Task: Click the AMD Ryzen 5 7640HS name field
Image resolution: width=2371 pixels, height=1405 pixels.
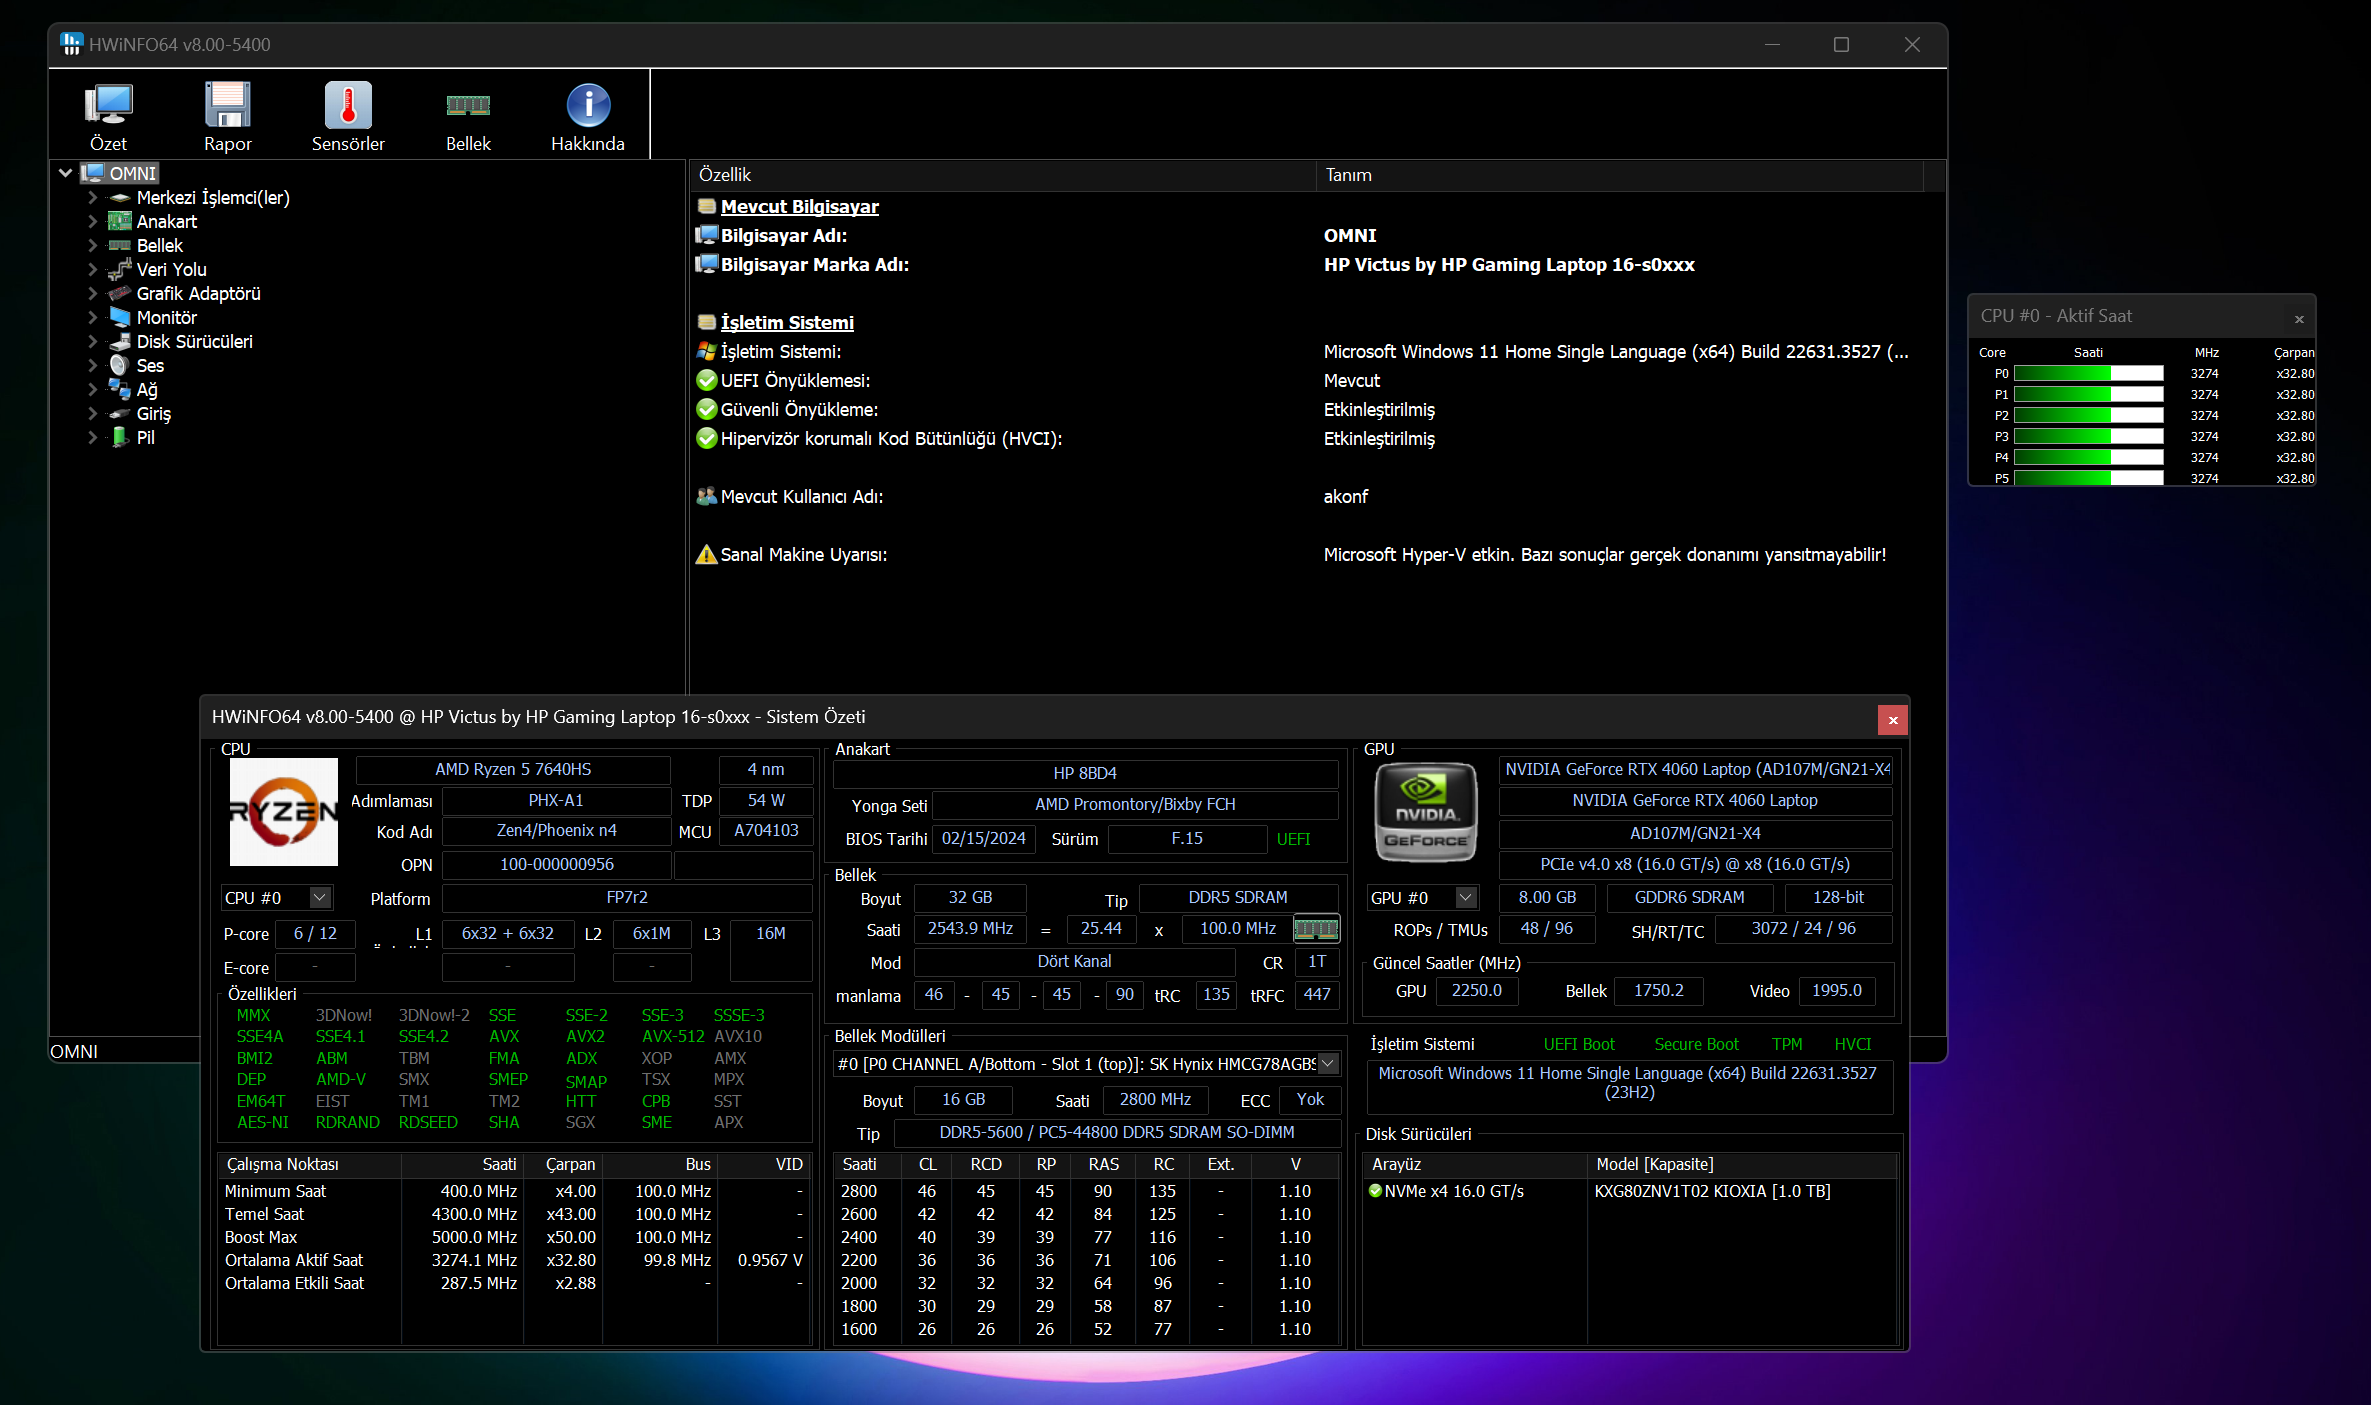Action: click(x=513, y=769)
